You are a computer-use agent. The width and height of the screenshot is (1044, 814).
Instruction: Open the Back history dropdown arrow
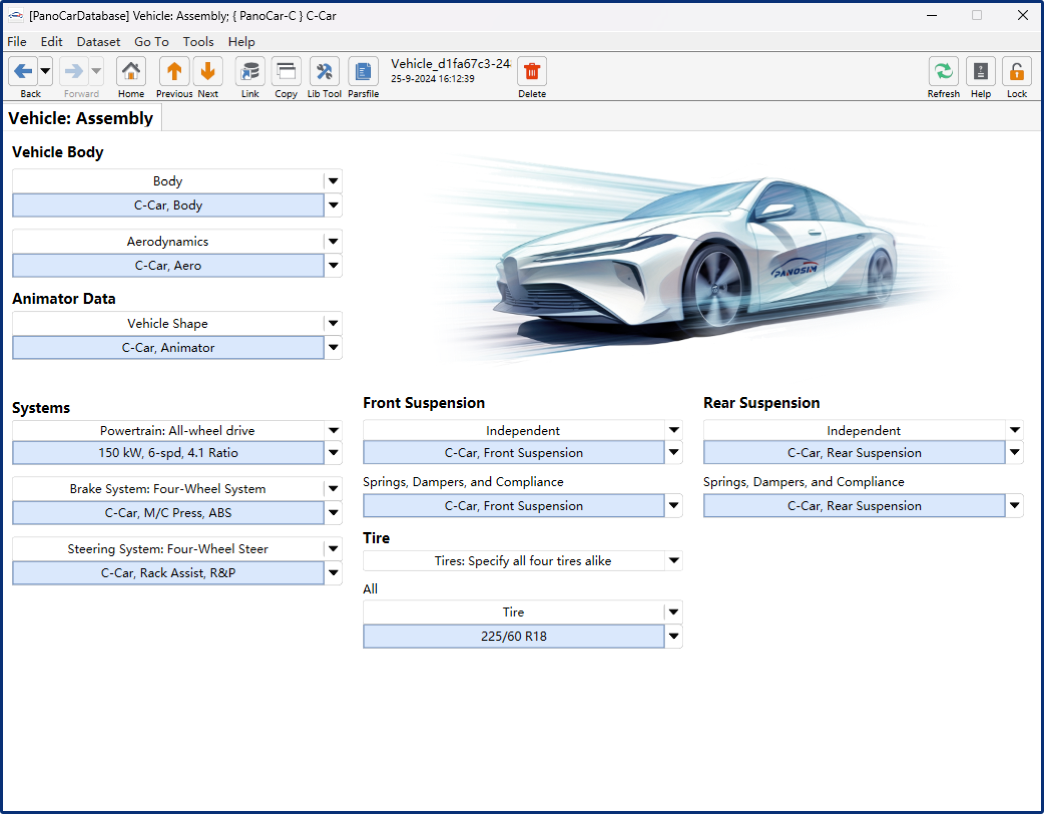45,71
